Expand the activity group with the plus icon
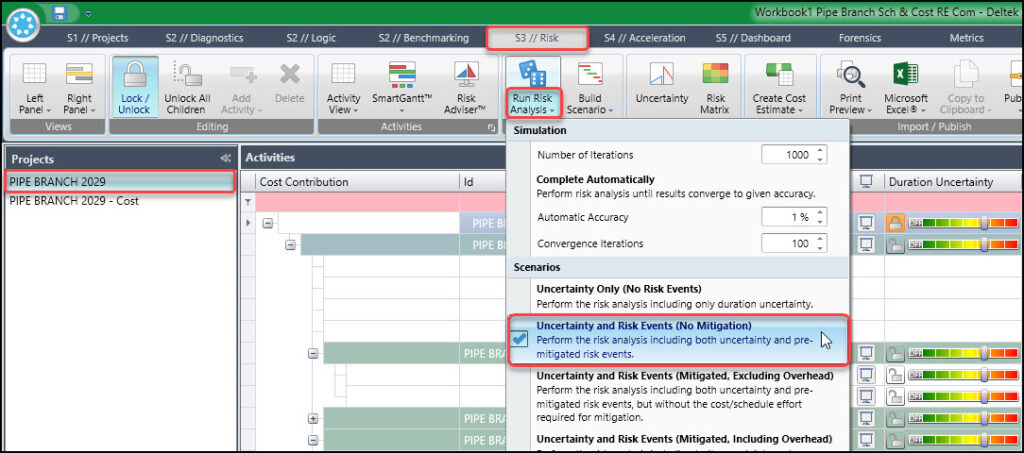 point(312,418)
